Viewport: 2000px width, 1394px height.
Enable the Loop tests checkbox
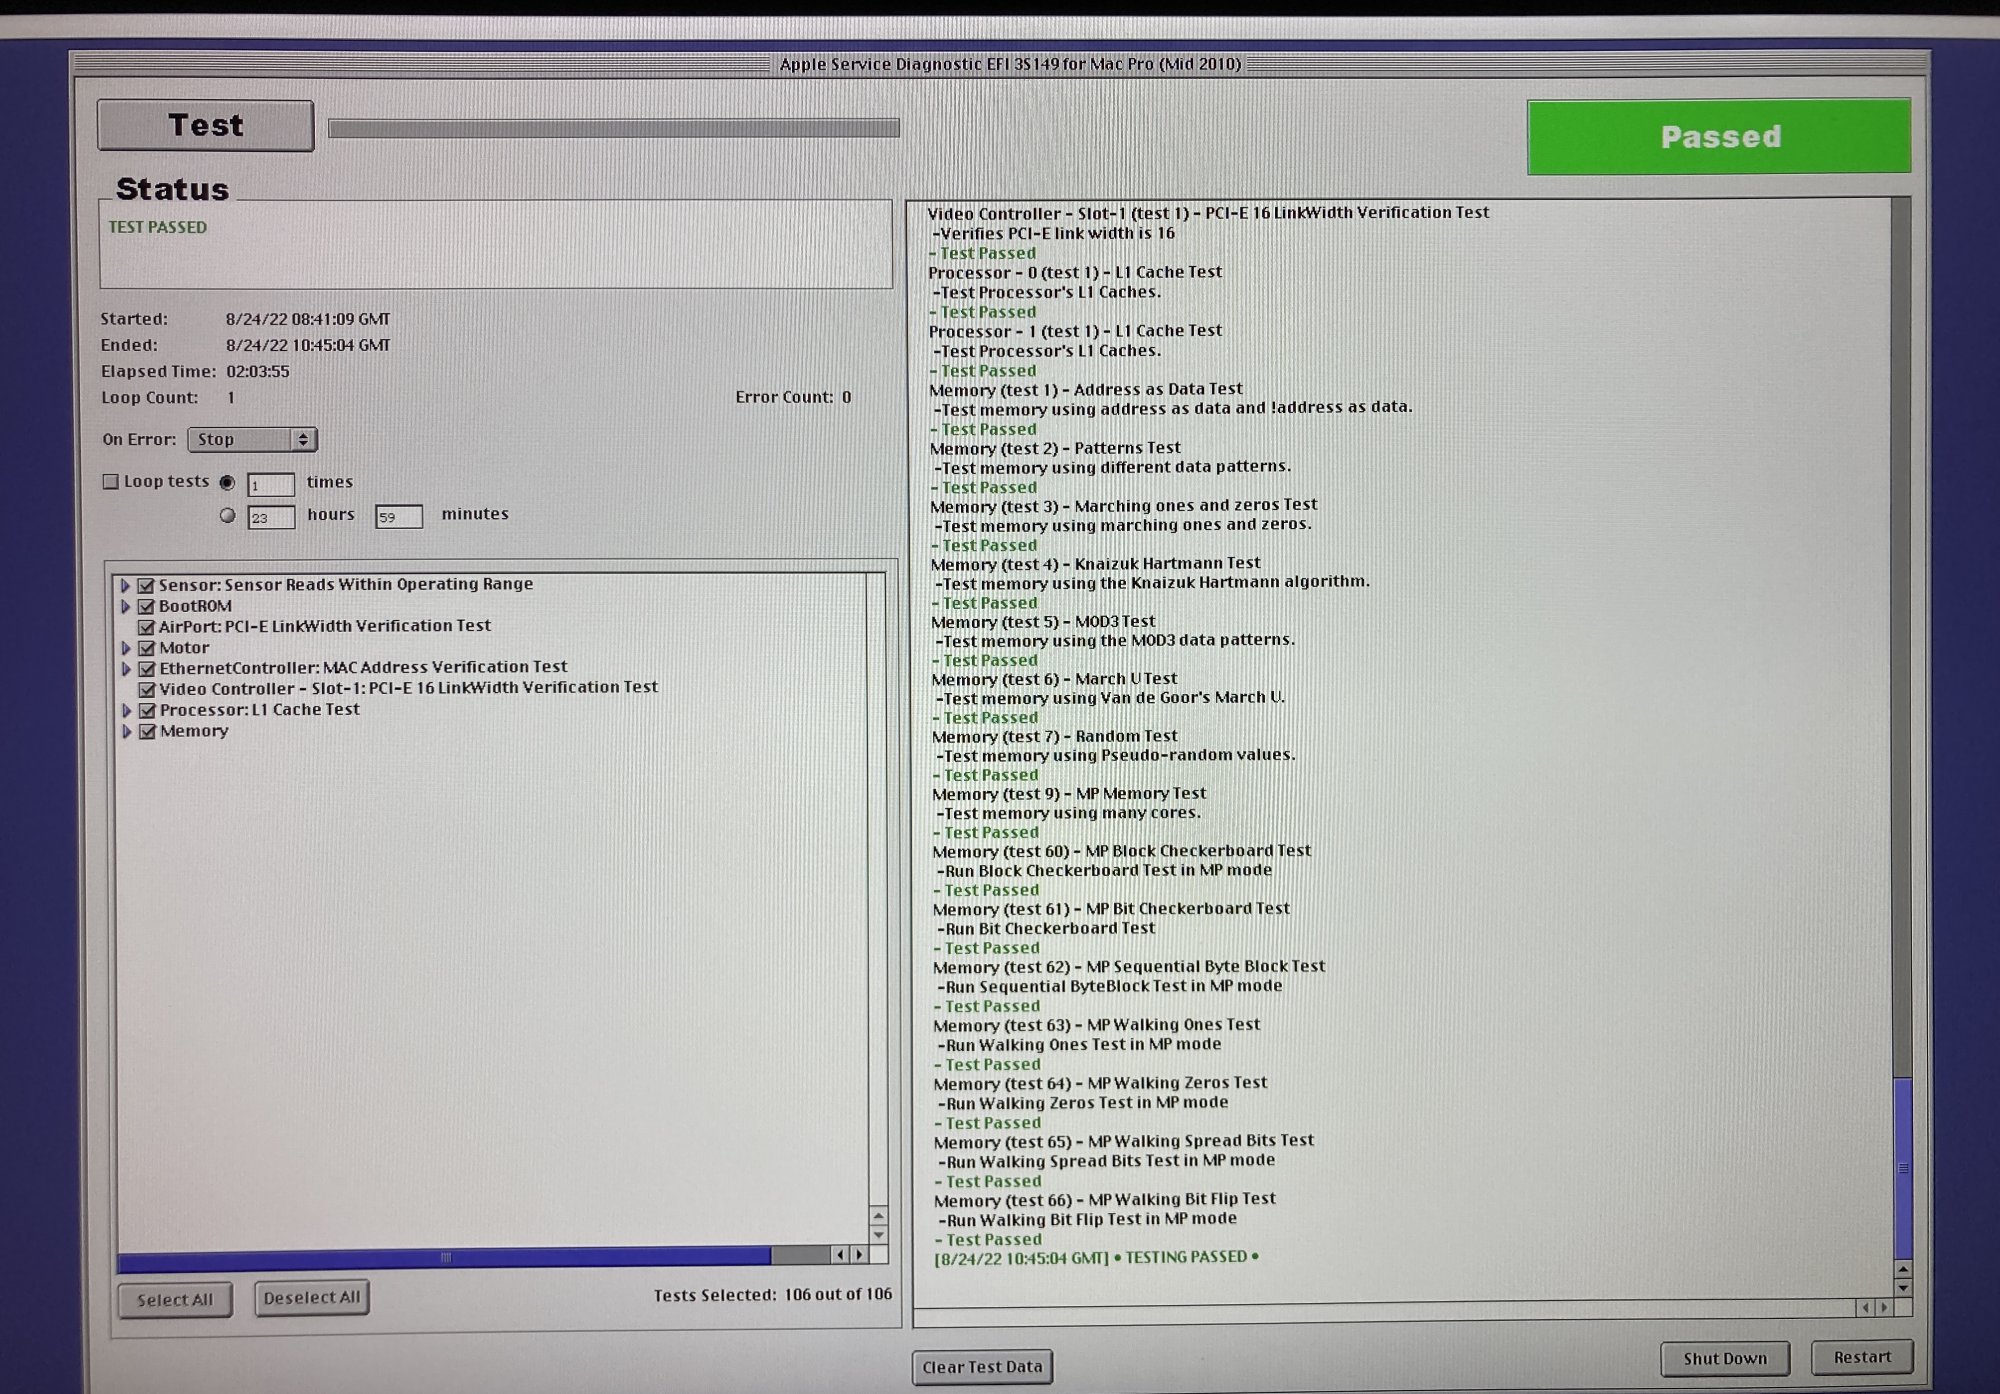tap(111, 482)
